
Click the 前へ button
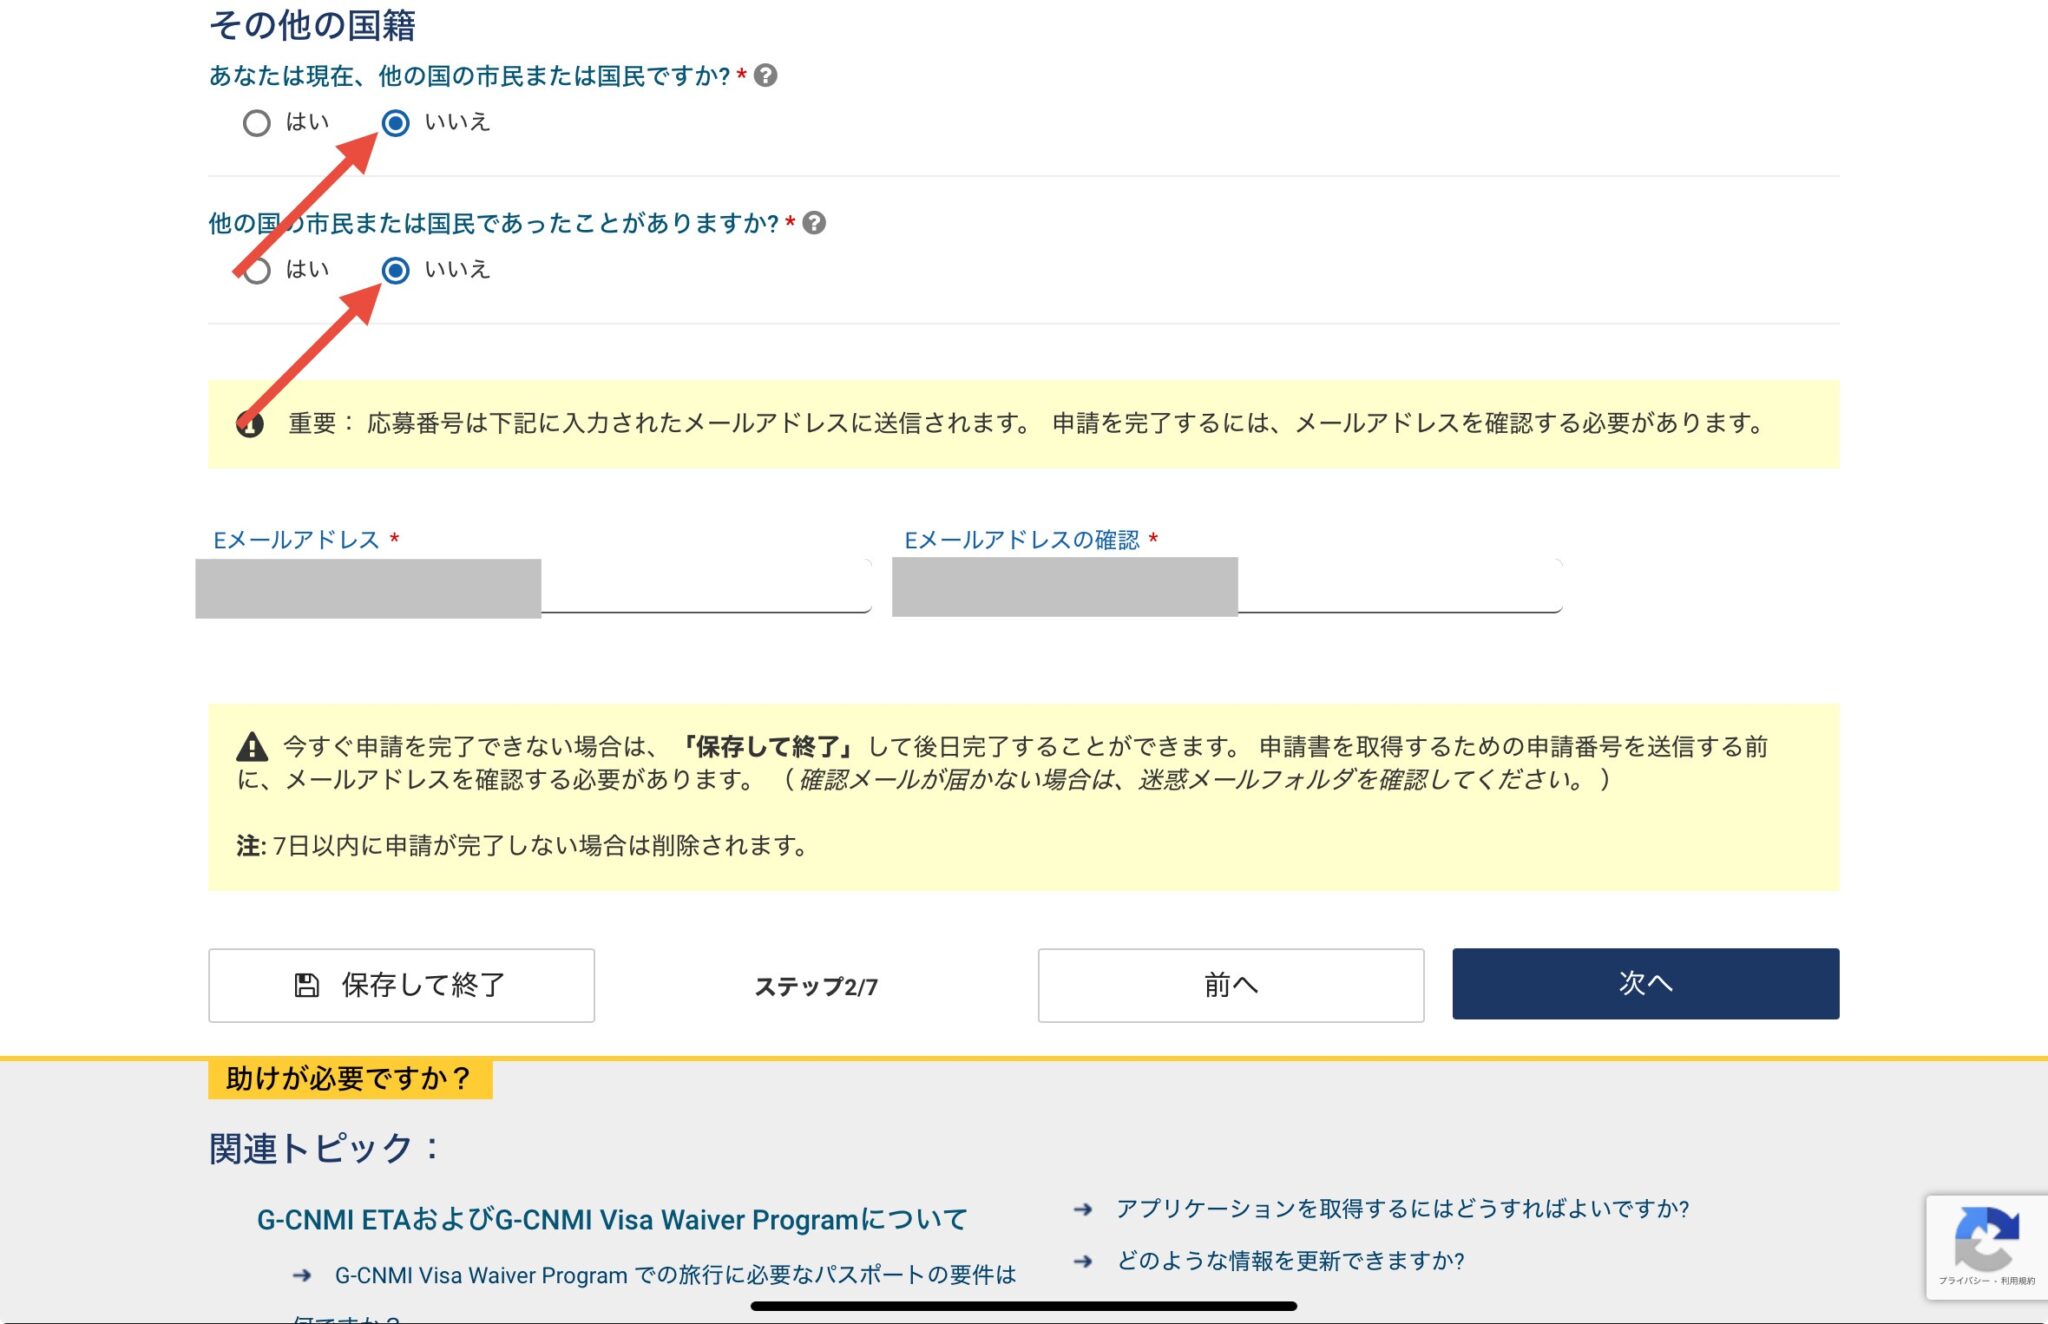(x=1230, y=985)
